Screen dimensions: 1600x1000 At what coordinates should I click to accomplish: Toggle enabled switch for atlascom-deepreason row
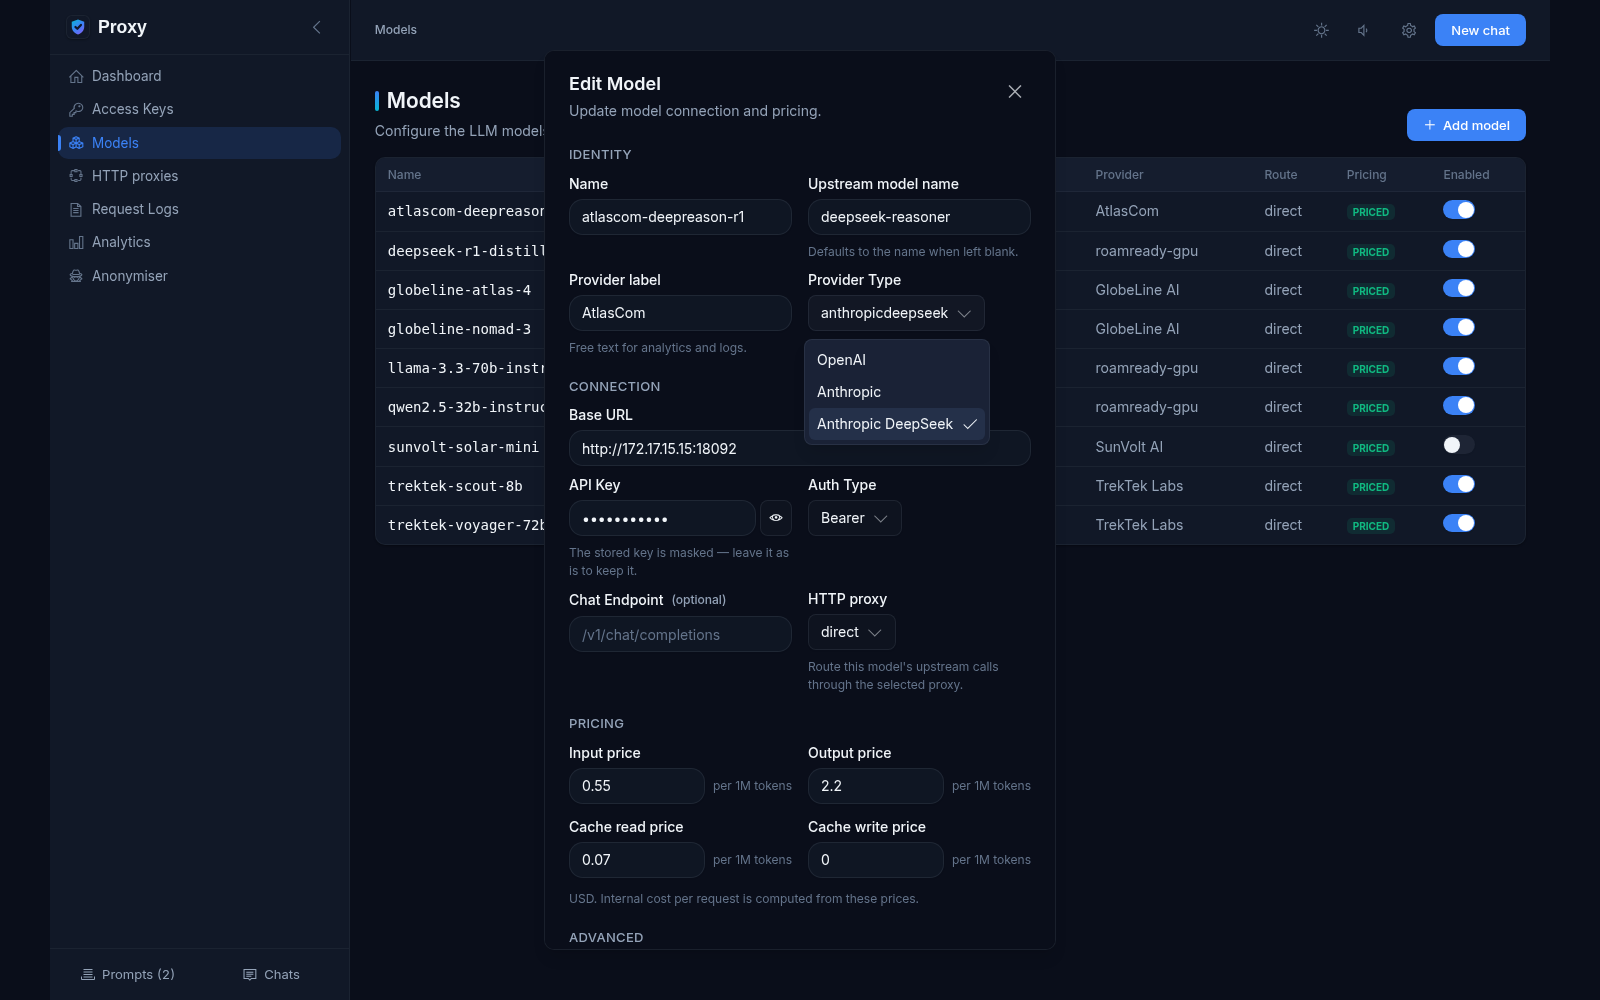tap(1459, 210)
